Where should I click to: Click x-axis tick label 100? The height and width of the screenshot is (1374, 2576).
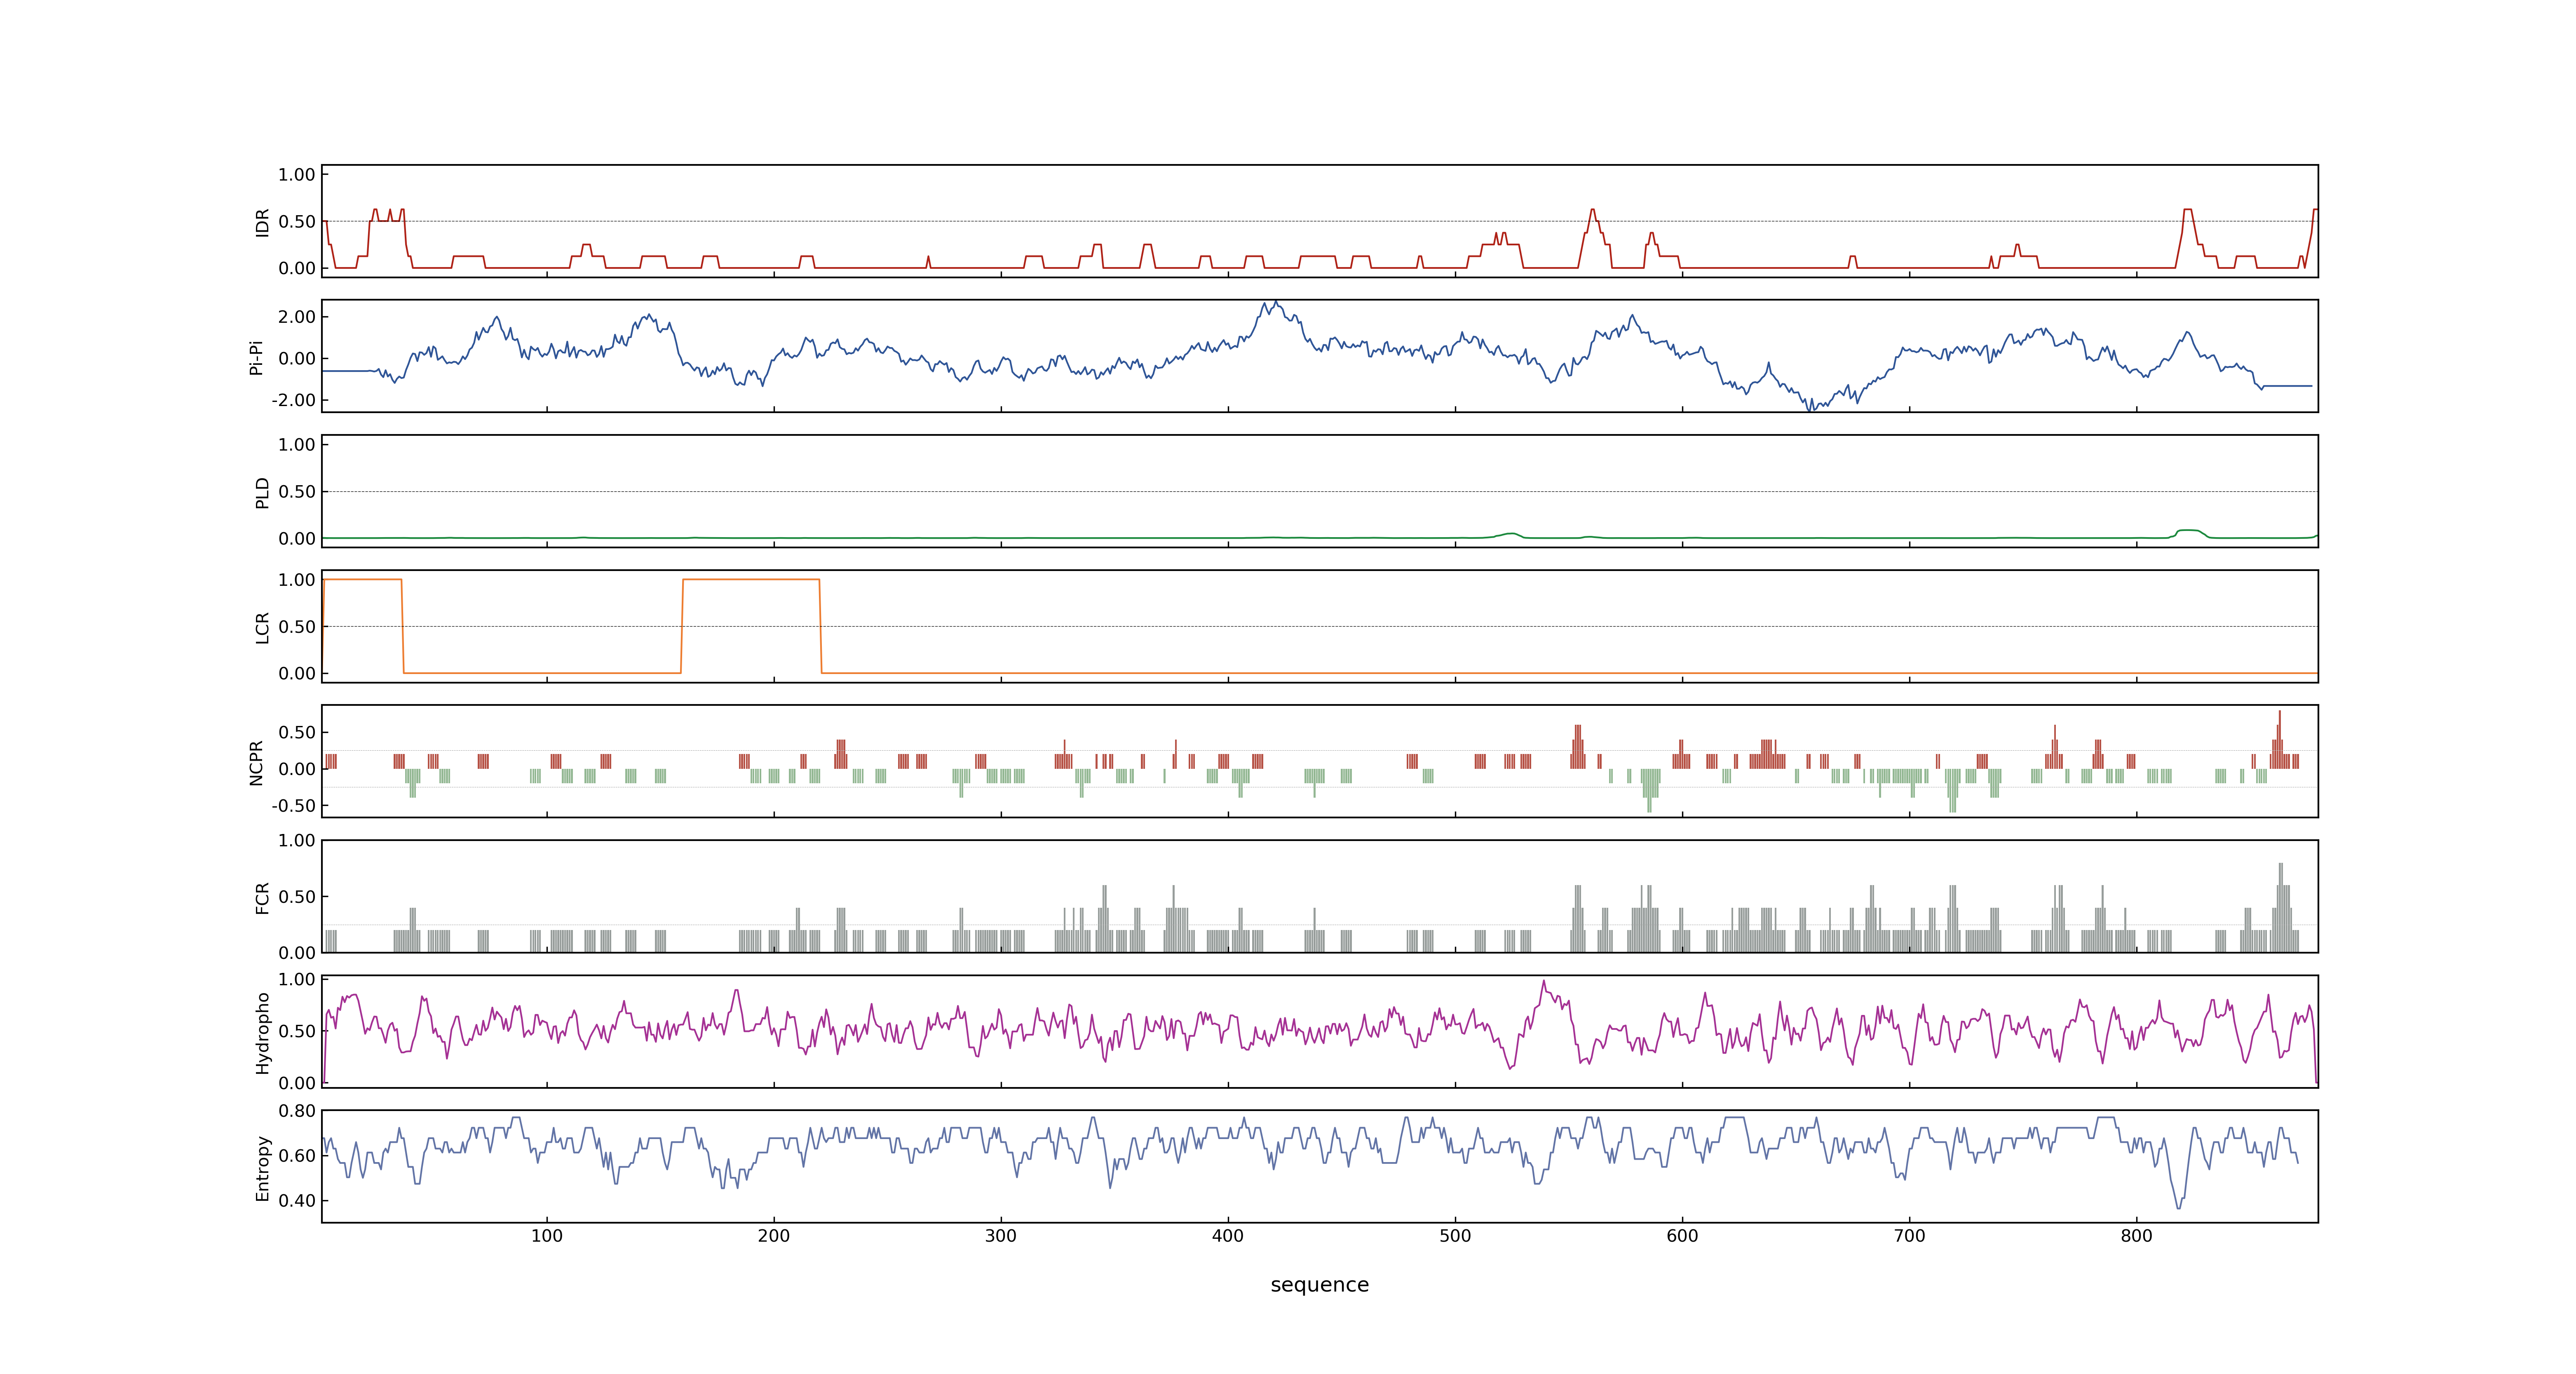pyautogui.click(x=547, y=1236)
